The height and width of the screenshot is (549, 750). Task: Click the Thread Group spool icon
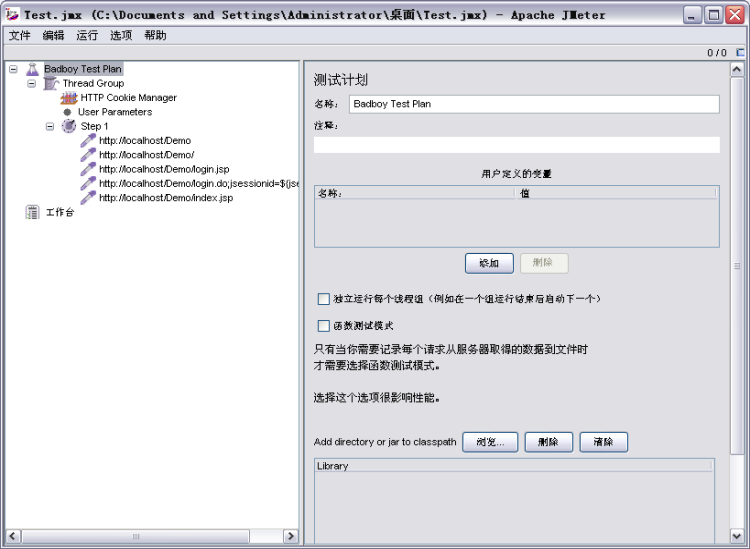[x=51, y=83]
